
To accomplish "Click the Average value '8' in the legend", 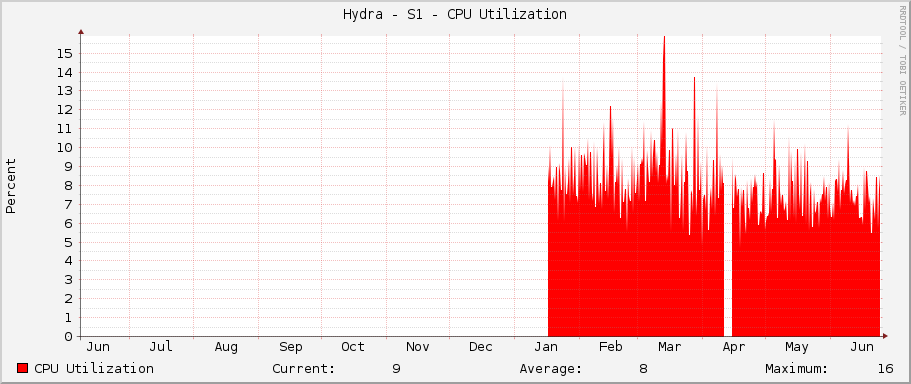I will (x=643, y=368).
